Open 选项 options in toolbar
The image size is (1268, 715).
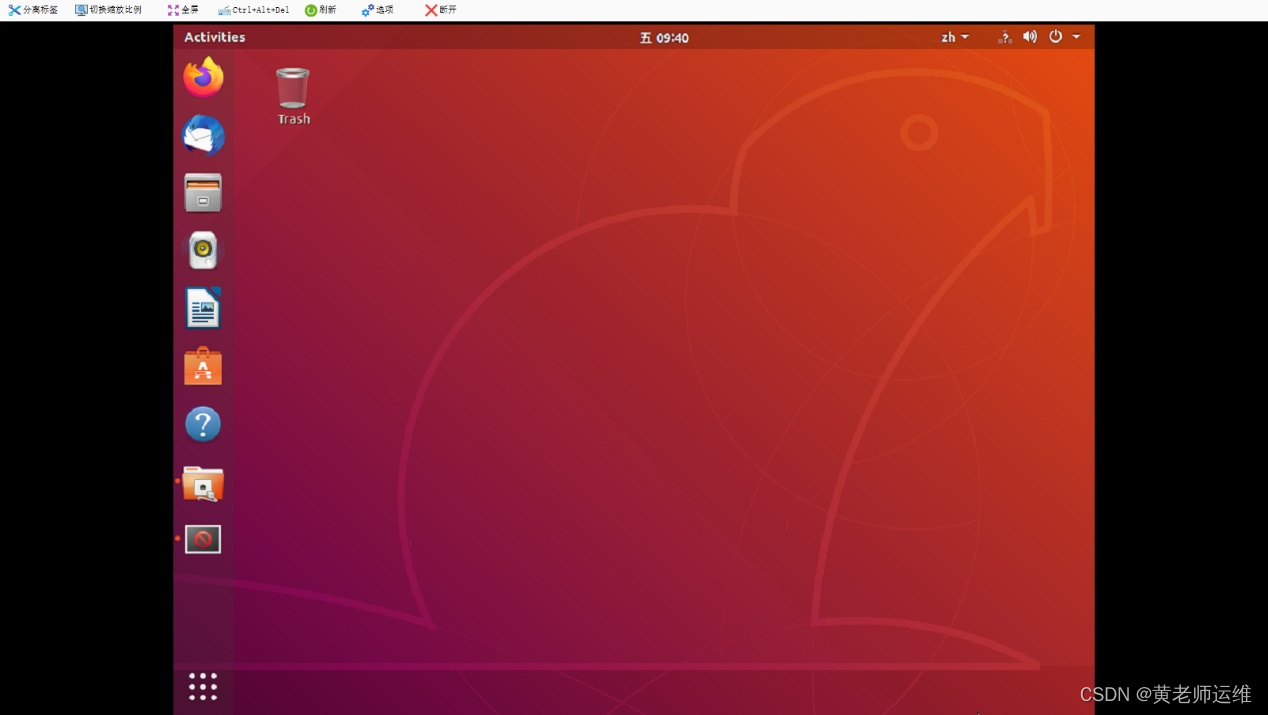point(377,10)
